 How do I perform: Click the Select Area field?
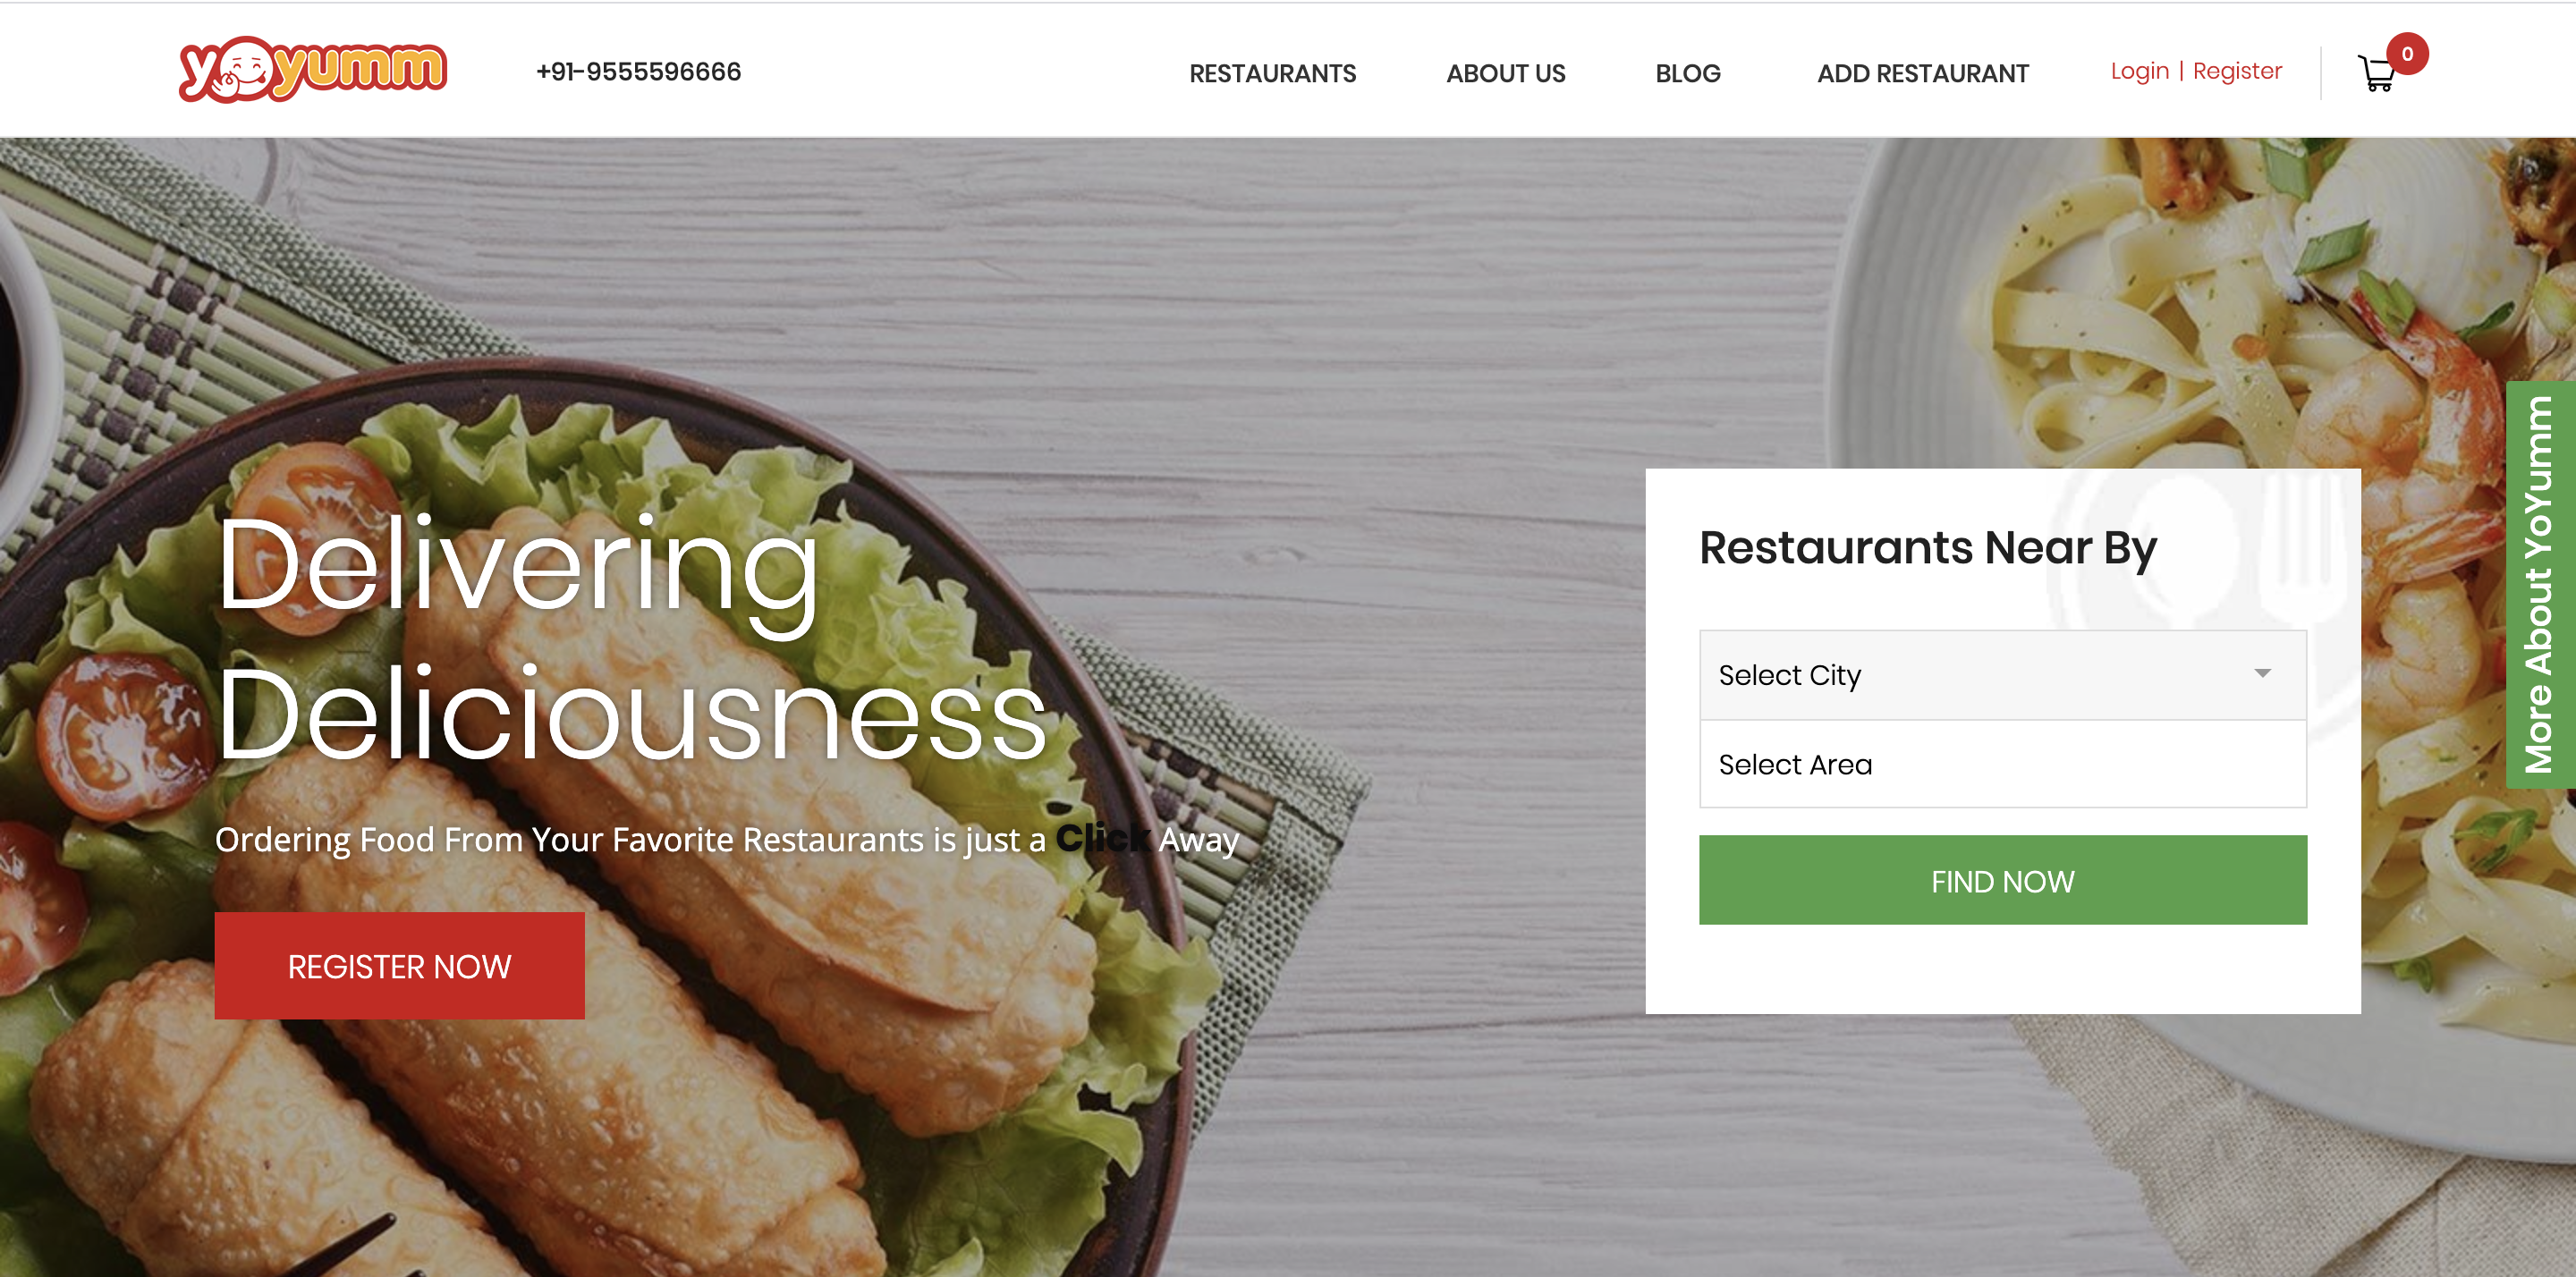(x=2002, y=764)
